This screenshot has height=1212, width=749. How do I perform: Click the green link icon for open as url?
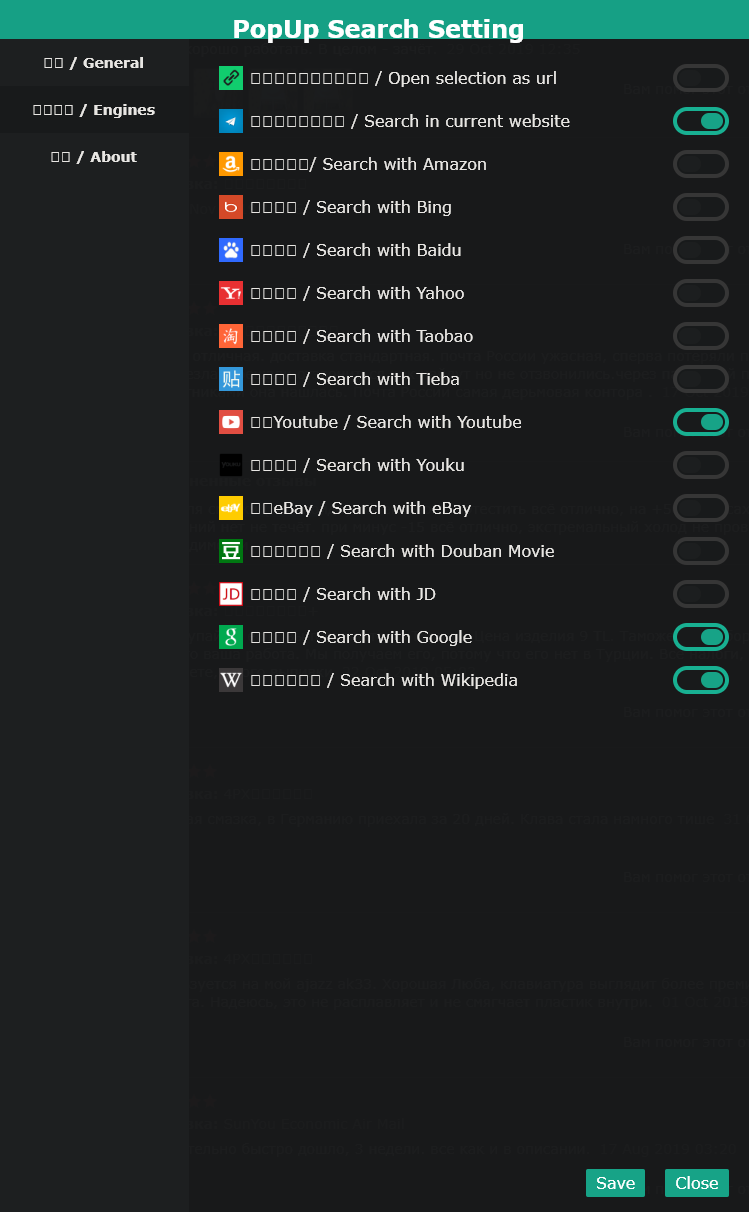(x=231, y=78)
